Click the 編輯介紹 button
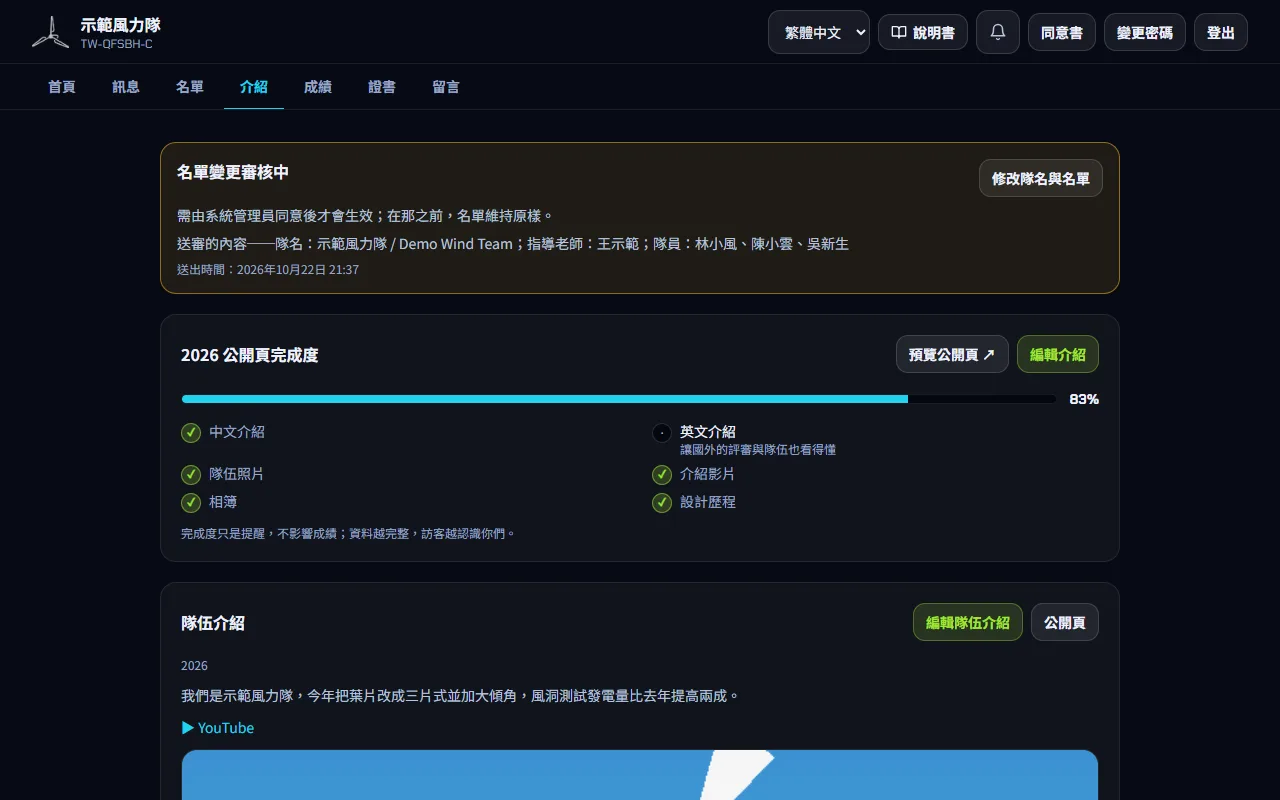This screenshot has height=800, width=1280. pos(1058,354)
